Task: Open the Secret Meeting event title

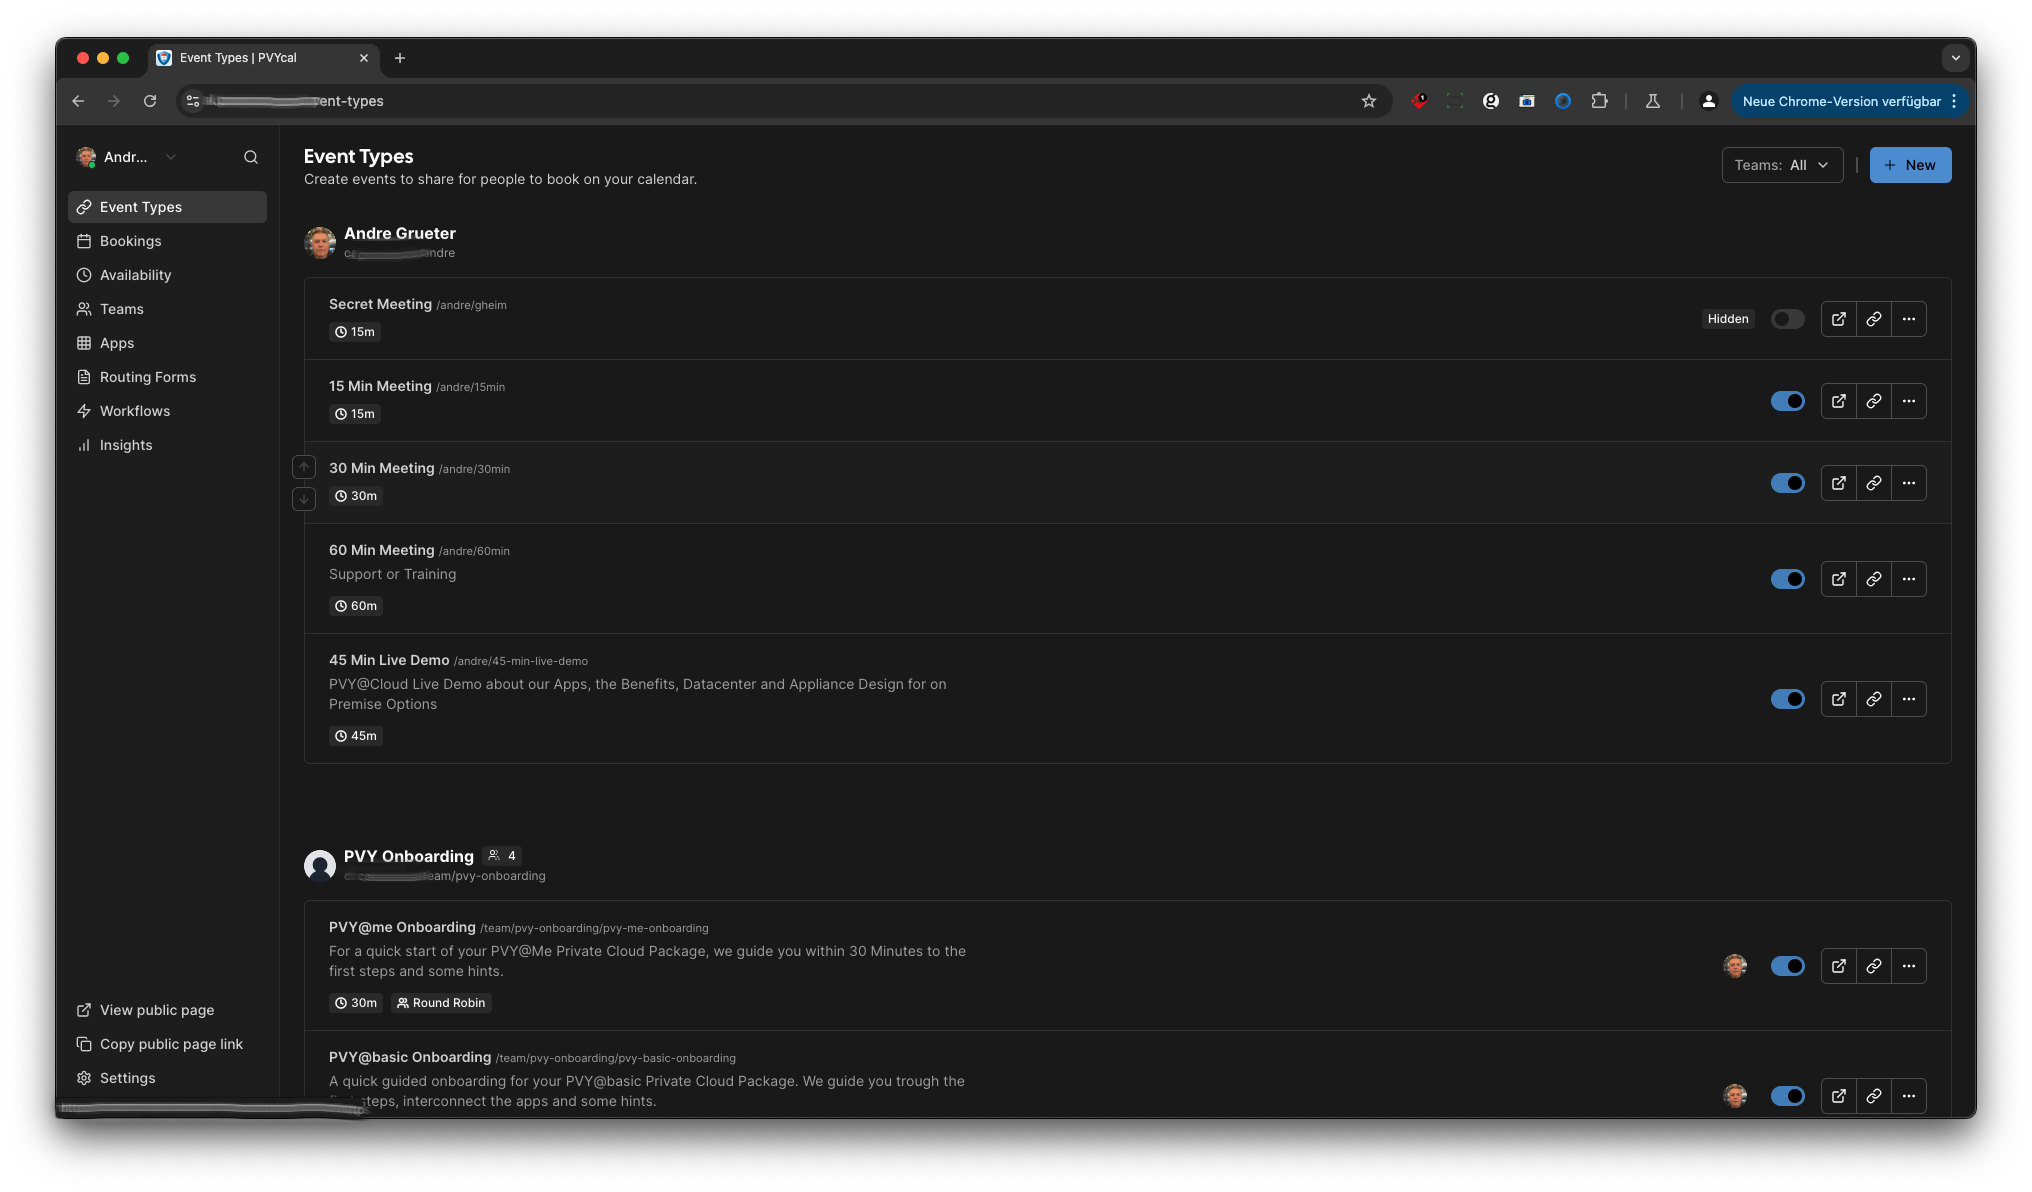Action: pos(380,304)
